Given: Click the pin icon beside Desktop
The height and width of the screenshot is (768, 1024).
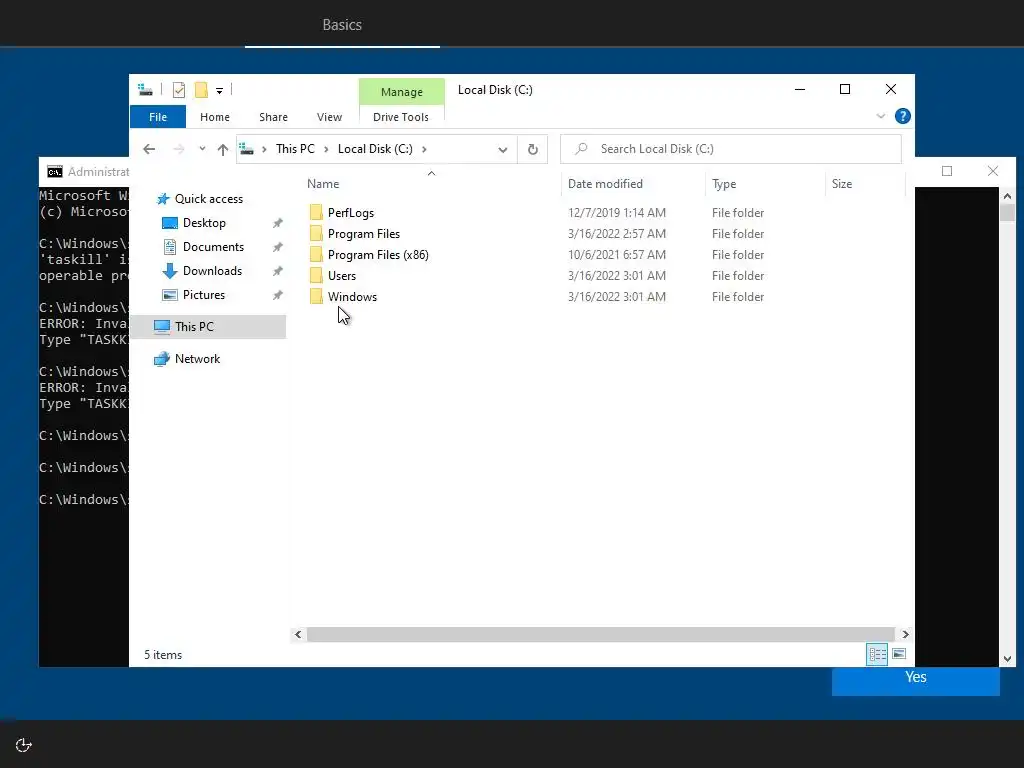Looking at the screenshot, I should point(278,223).
